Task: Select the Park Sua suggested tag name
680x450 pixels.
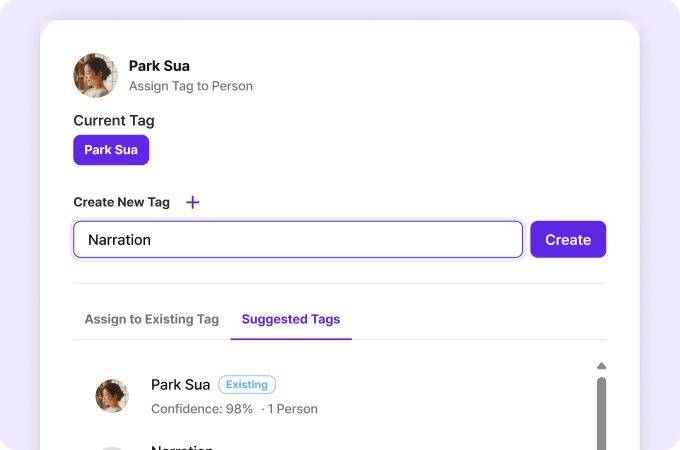Action: 181,384
